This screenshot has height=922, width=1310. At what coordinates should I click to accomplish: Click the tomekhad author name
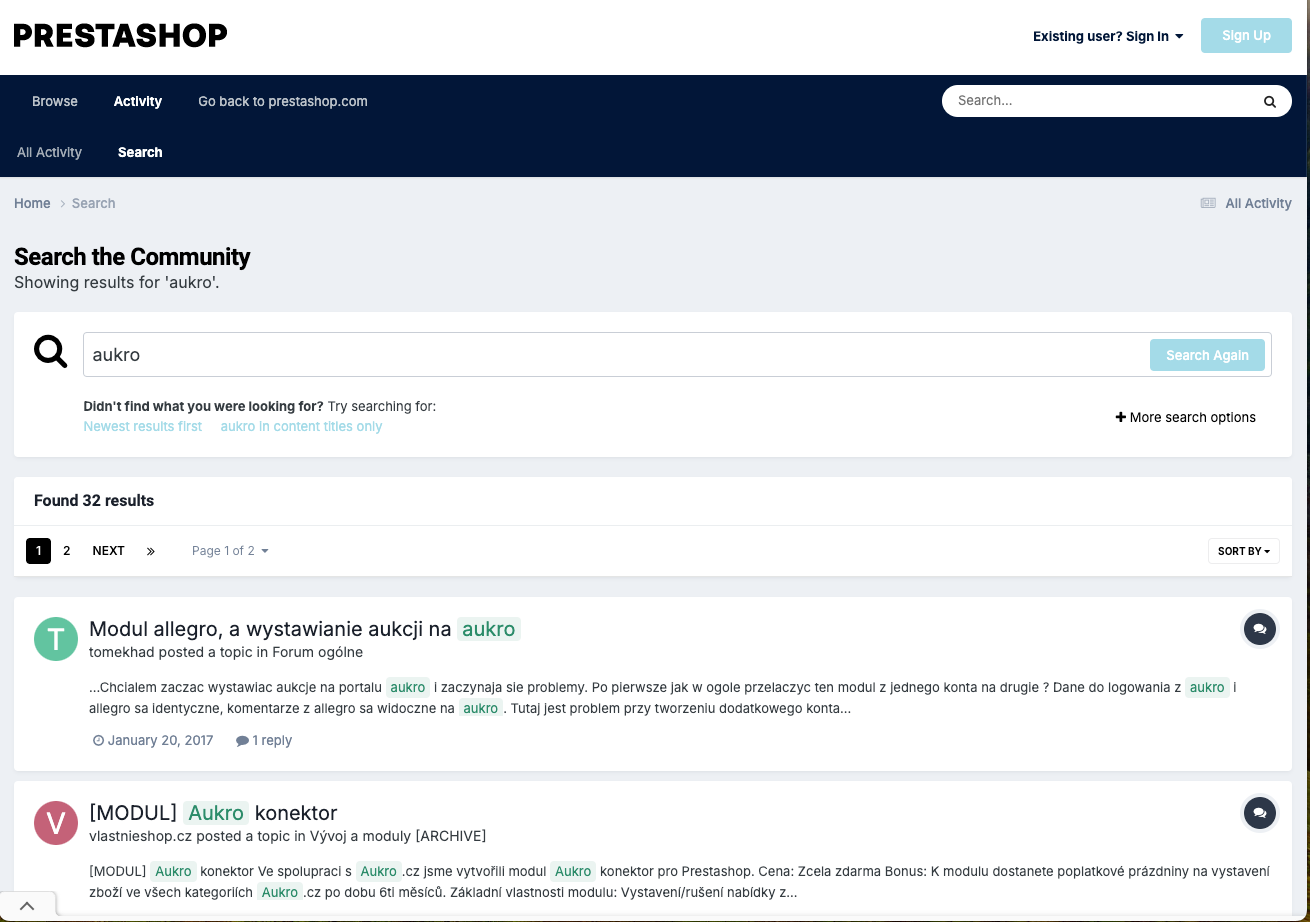(x=121, y=652)
